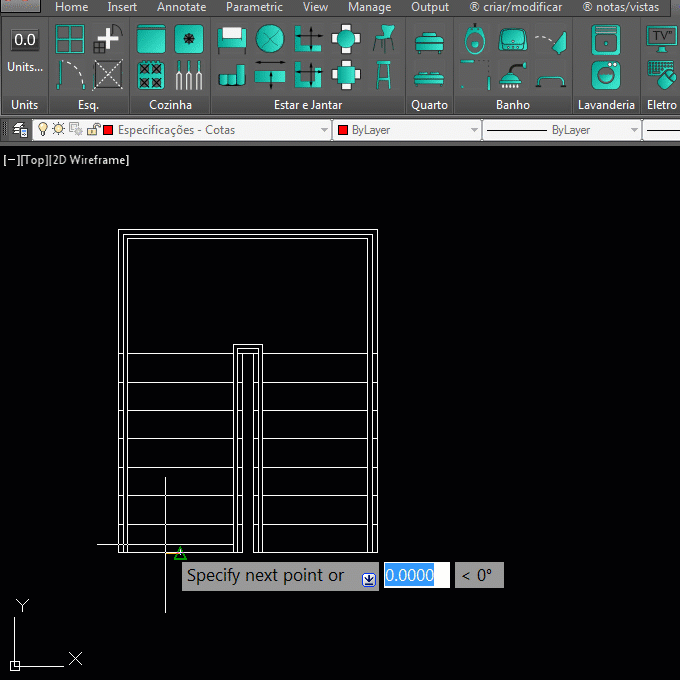Insert the shower head block in Banho
Screen dimensions: 680x680
[512, 76]
